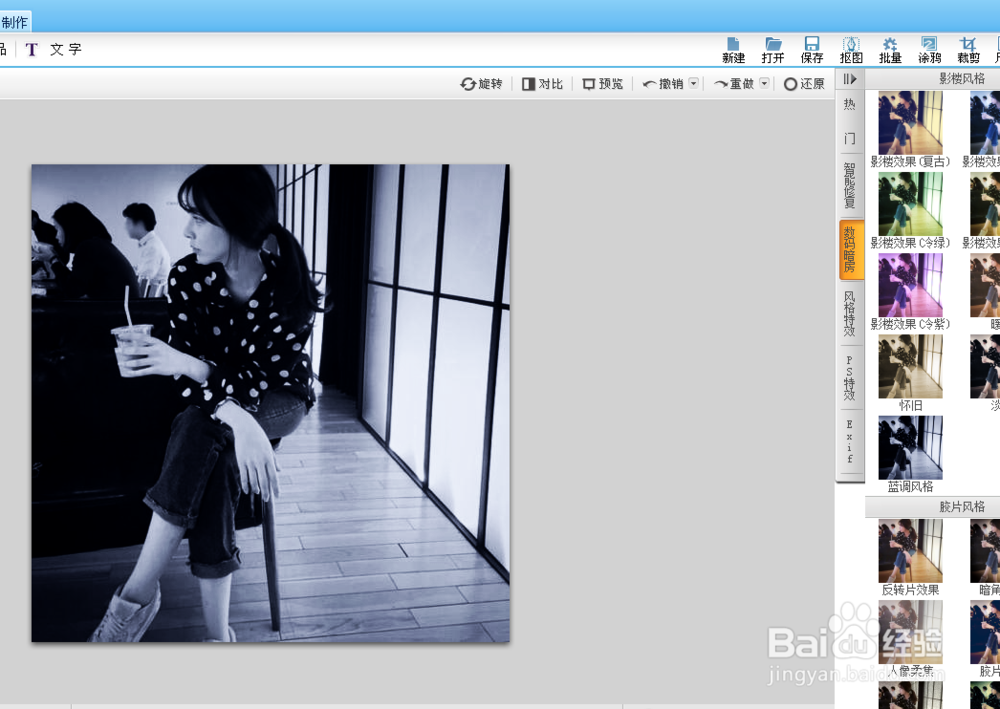This screenshot has height=709, width=1000.
Task: Toggle the 对比 (Compare) view
Action: click(542, 84)
